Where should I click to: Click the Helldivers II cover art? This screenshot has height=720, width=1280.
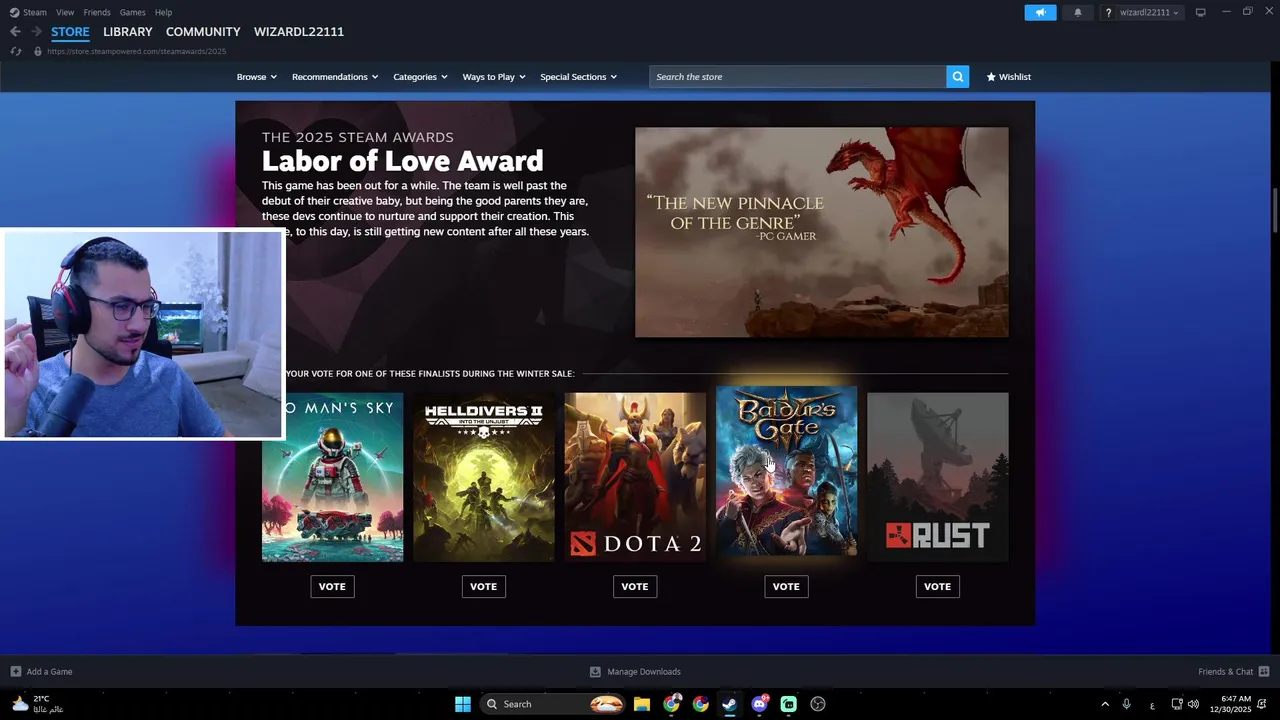483,477
